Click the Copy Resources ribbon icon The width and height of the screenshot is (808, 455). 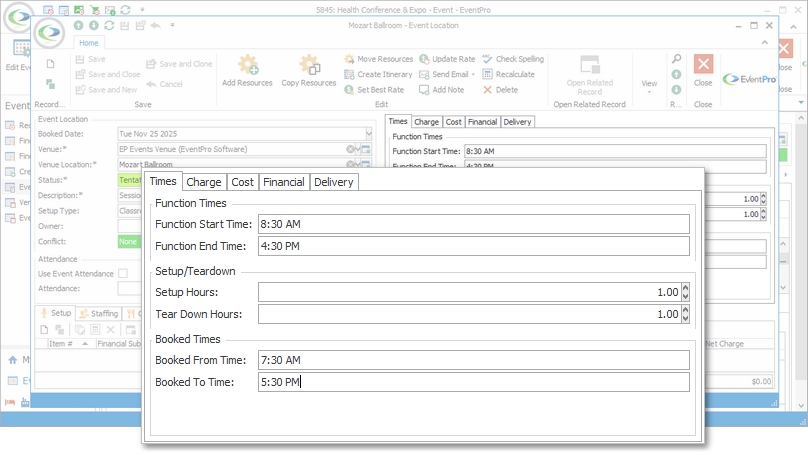click(x=309, y=65)
